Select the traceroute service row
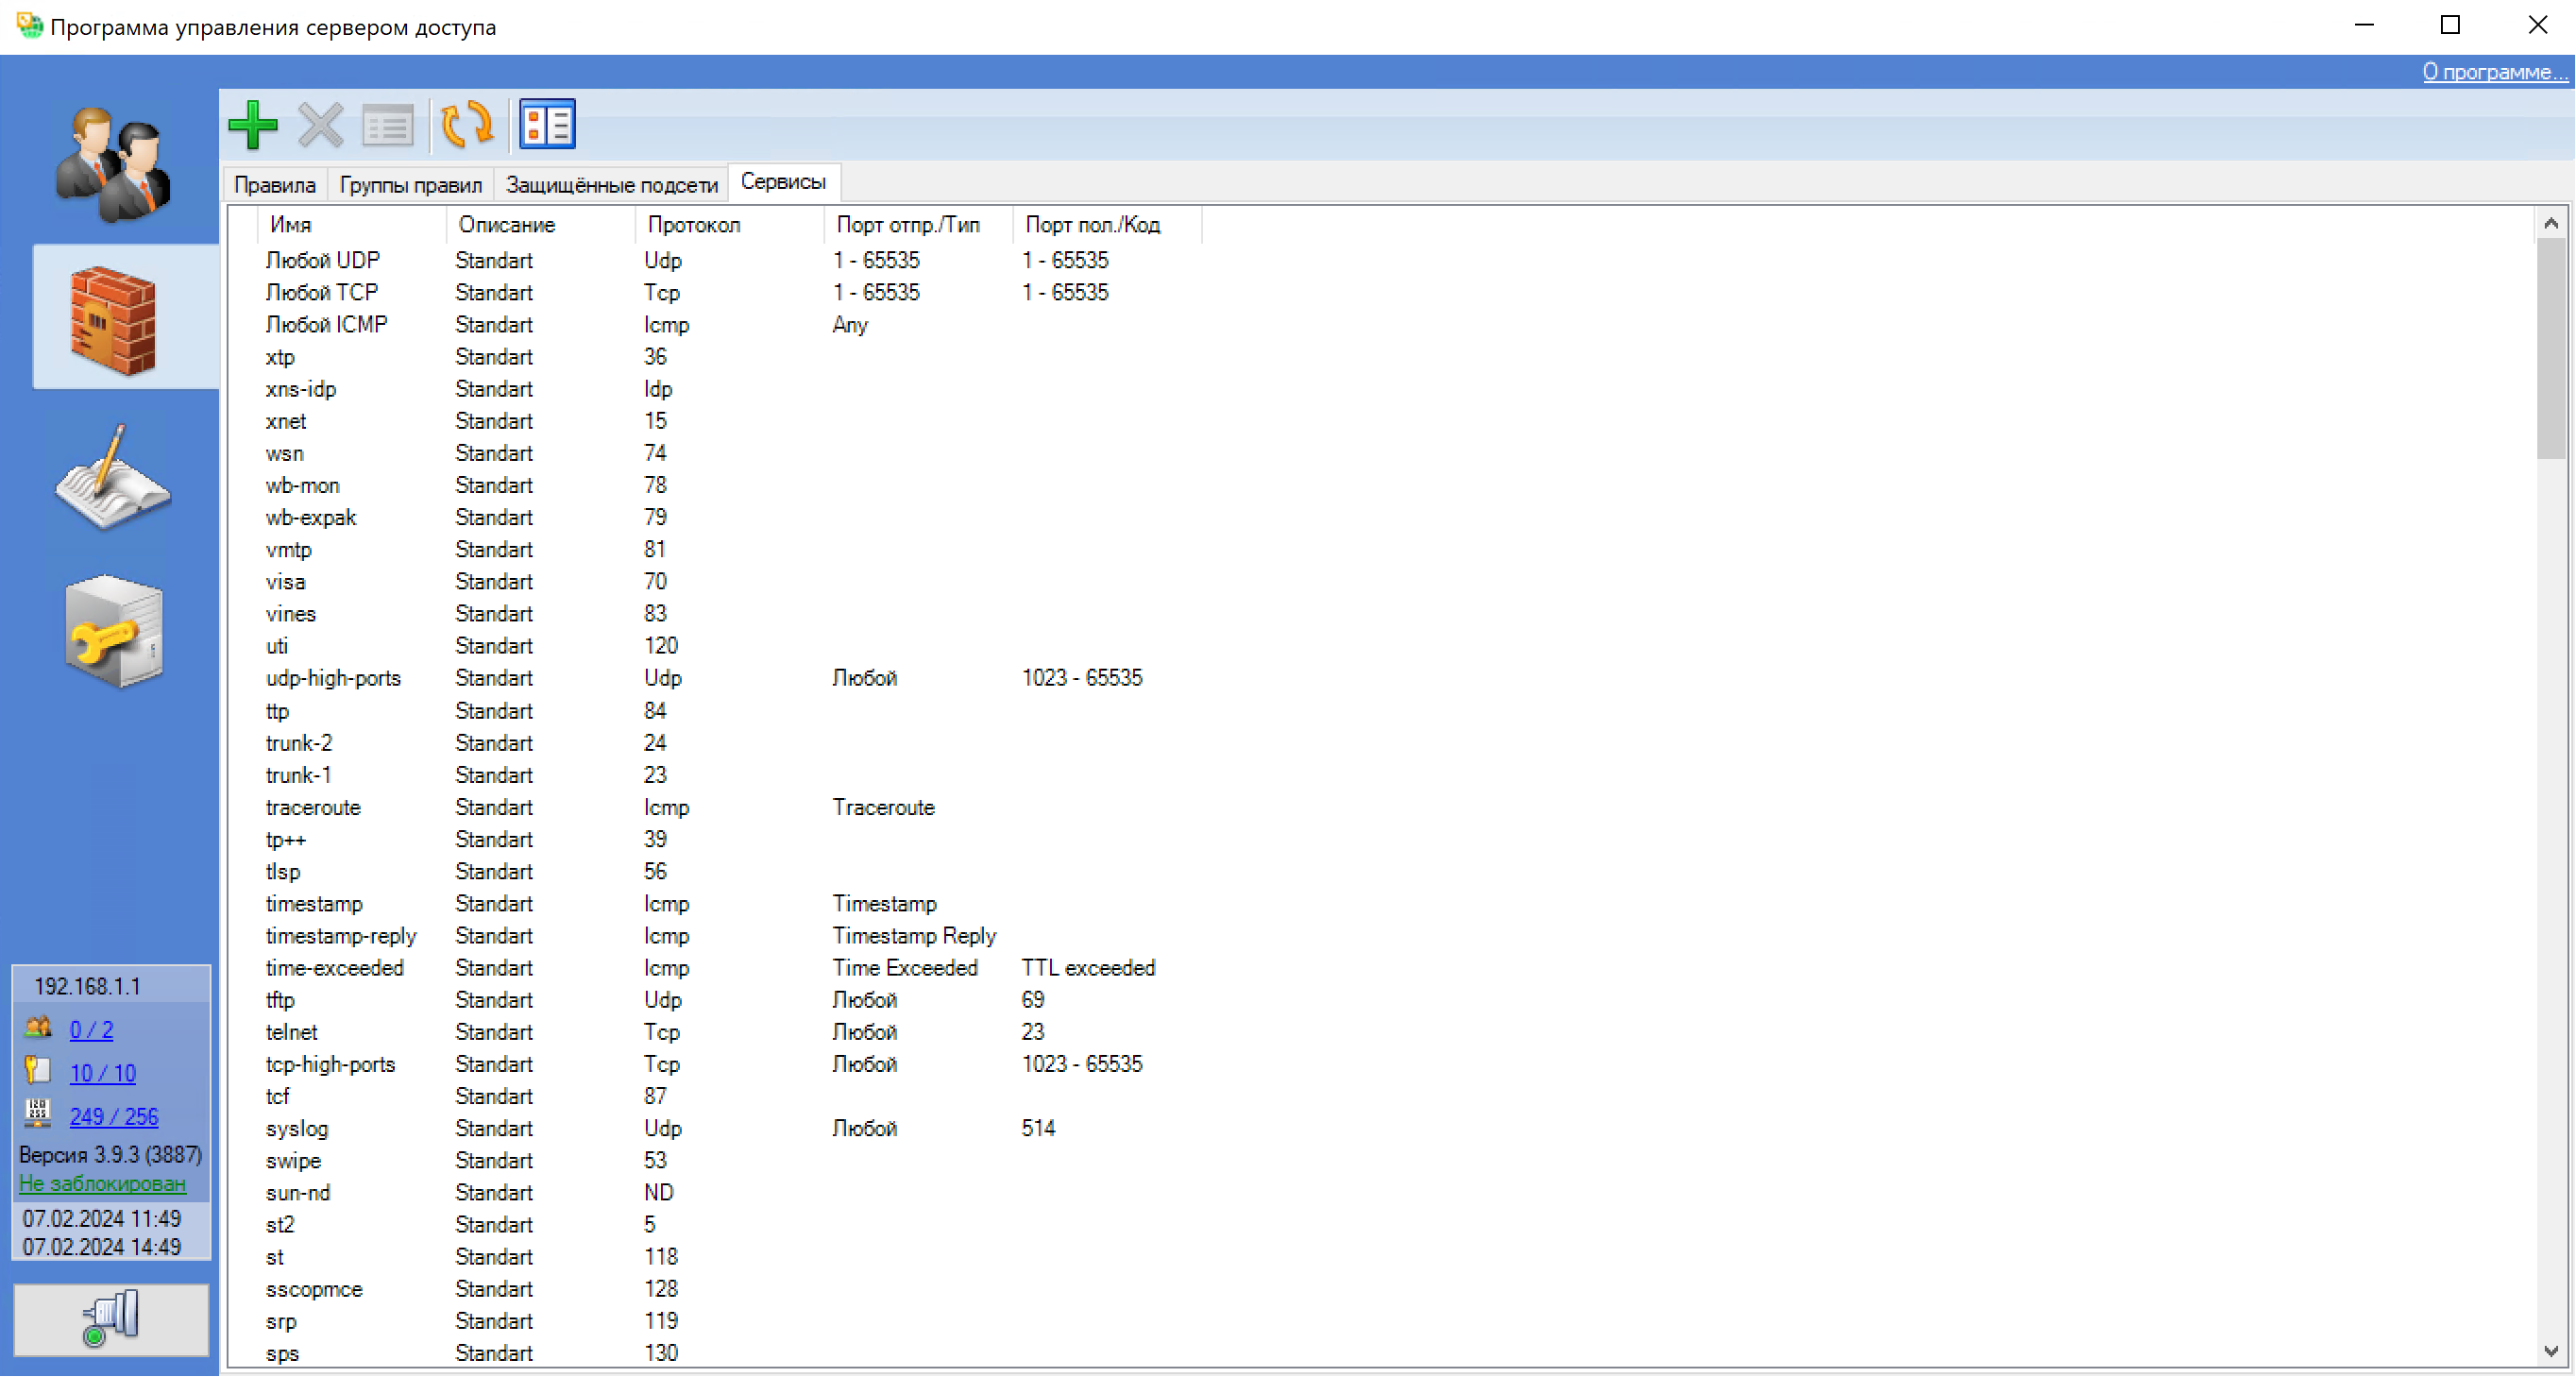This screenshot has height=1377, width=2576. point(313,807)
